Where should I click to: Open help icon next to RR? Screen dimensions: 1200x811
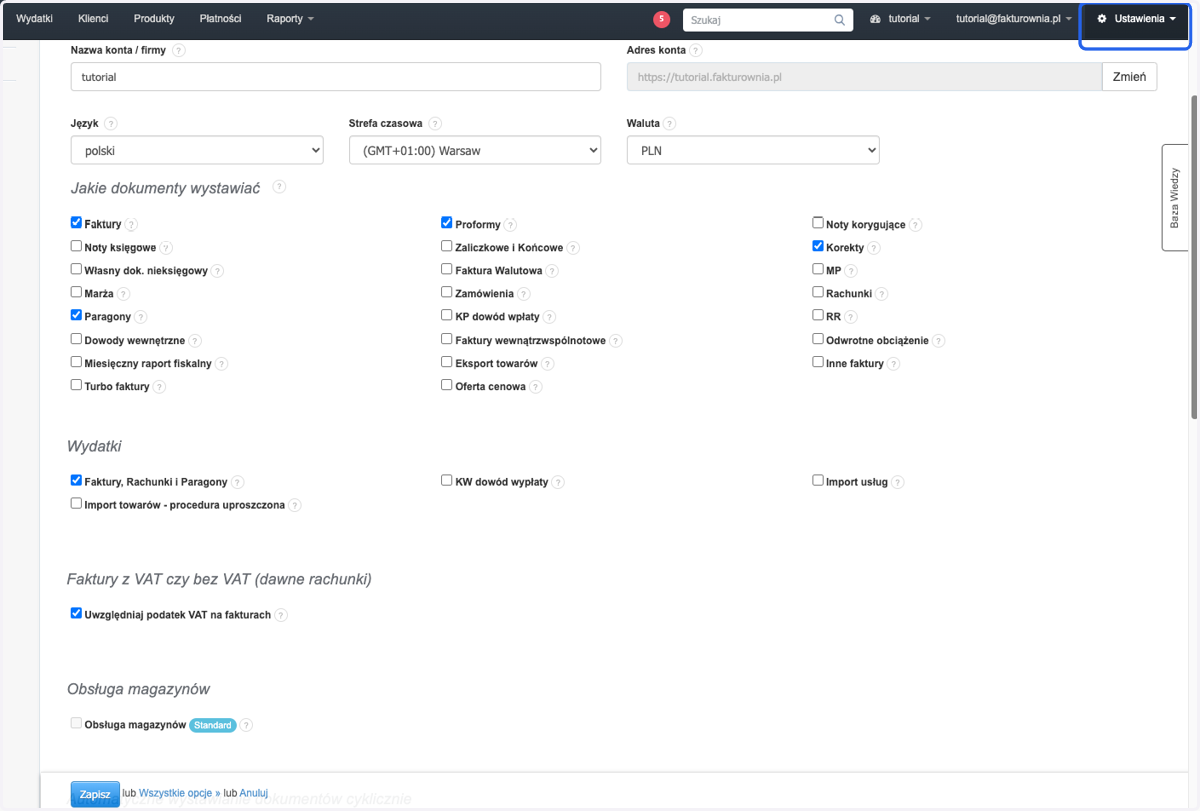click(851, 317)
